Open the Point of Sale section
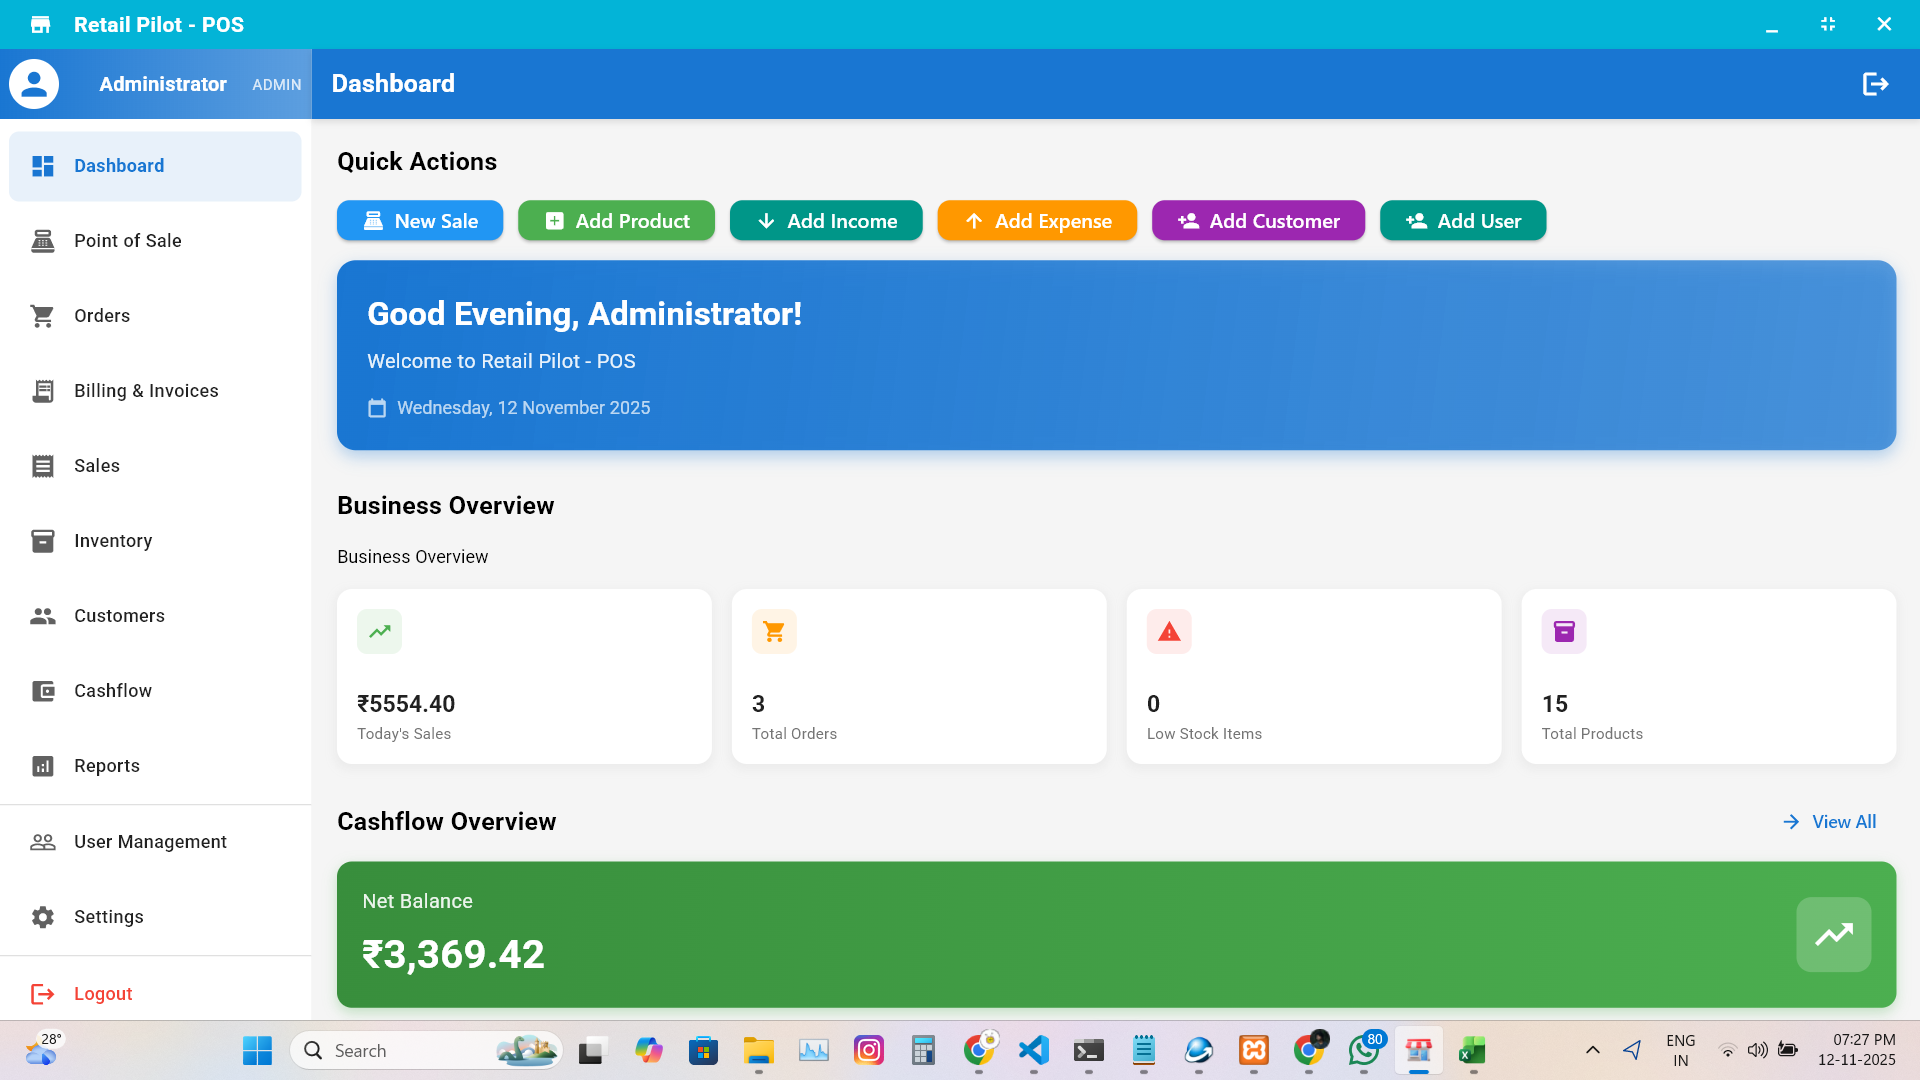Image resolution: width=1920 pixels, height=1080 pixels. coord(127,240)
